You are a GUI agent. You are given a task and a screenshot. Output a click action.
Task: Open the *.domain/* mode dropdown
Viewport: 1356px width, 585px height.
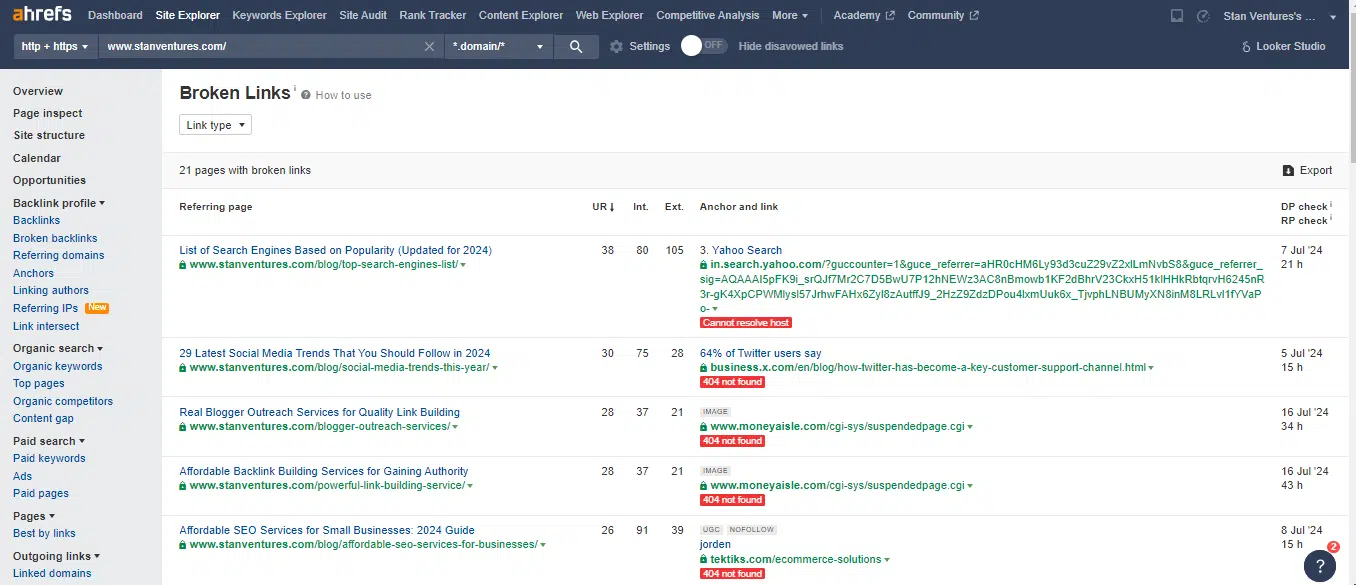pyautogui.click(x=498, y=47)
